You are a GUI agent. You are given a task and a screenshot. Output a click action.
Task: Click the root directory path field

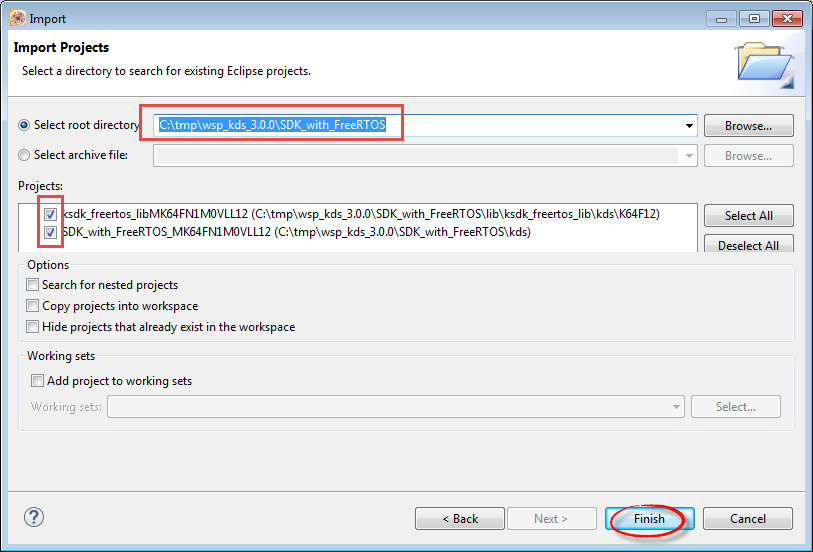click(x=420, y=126)
